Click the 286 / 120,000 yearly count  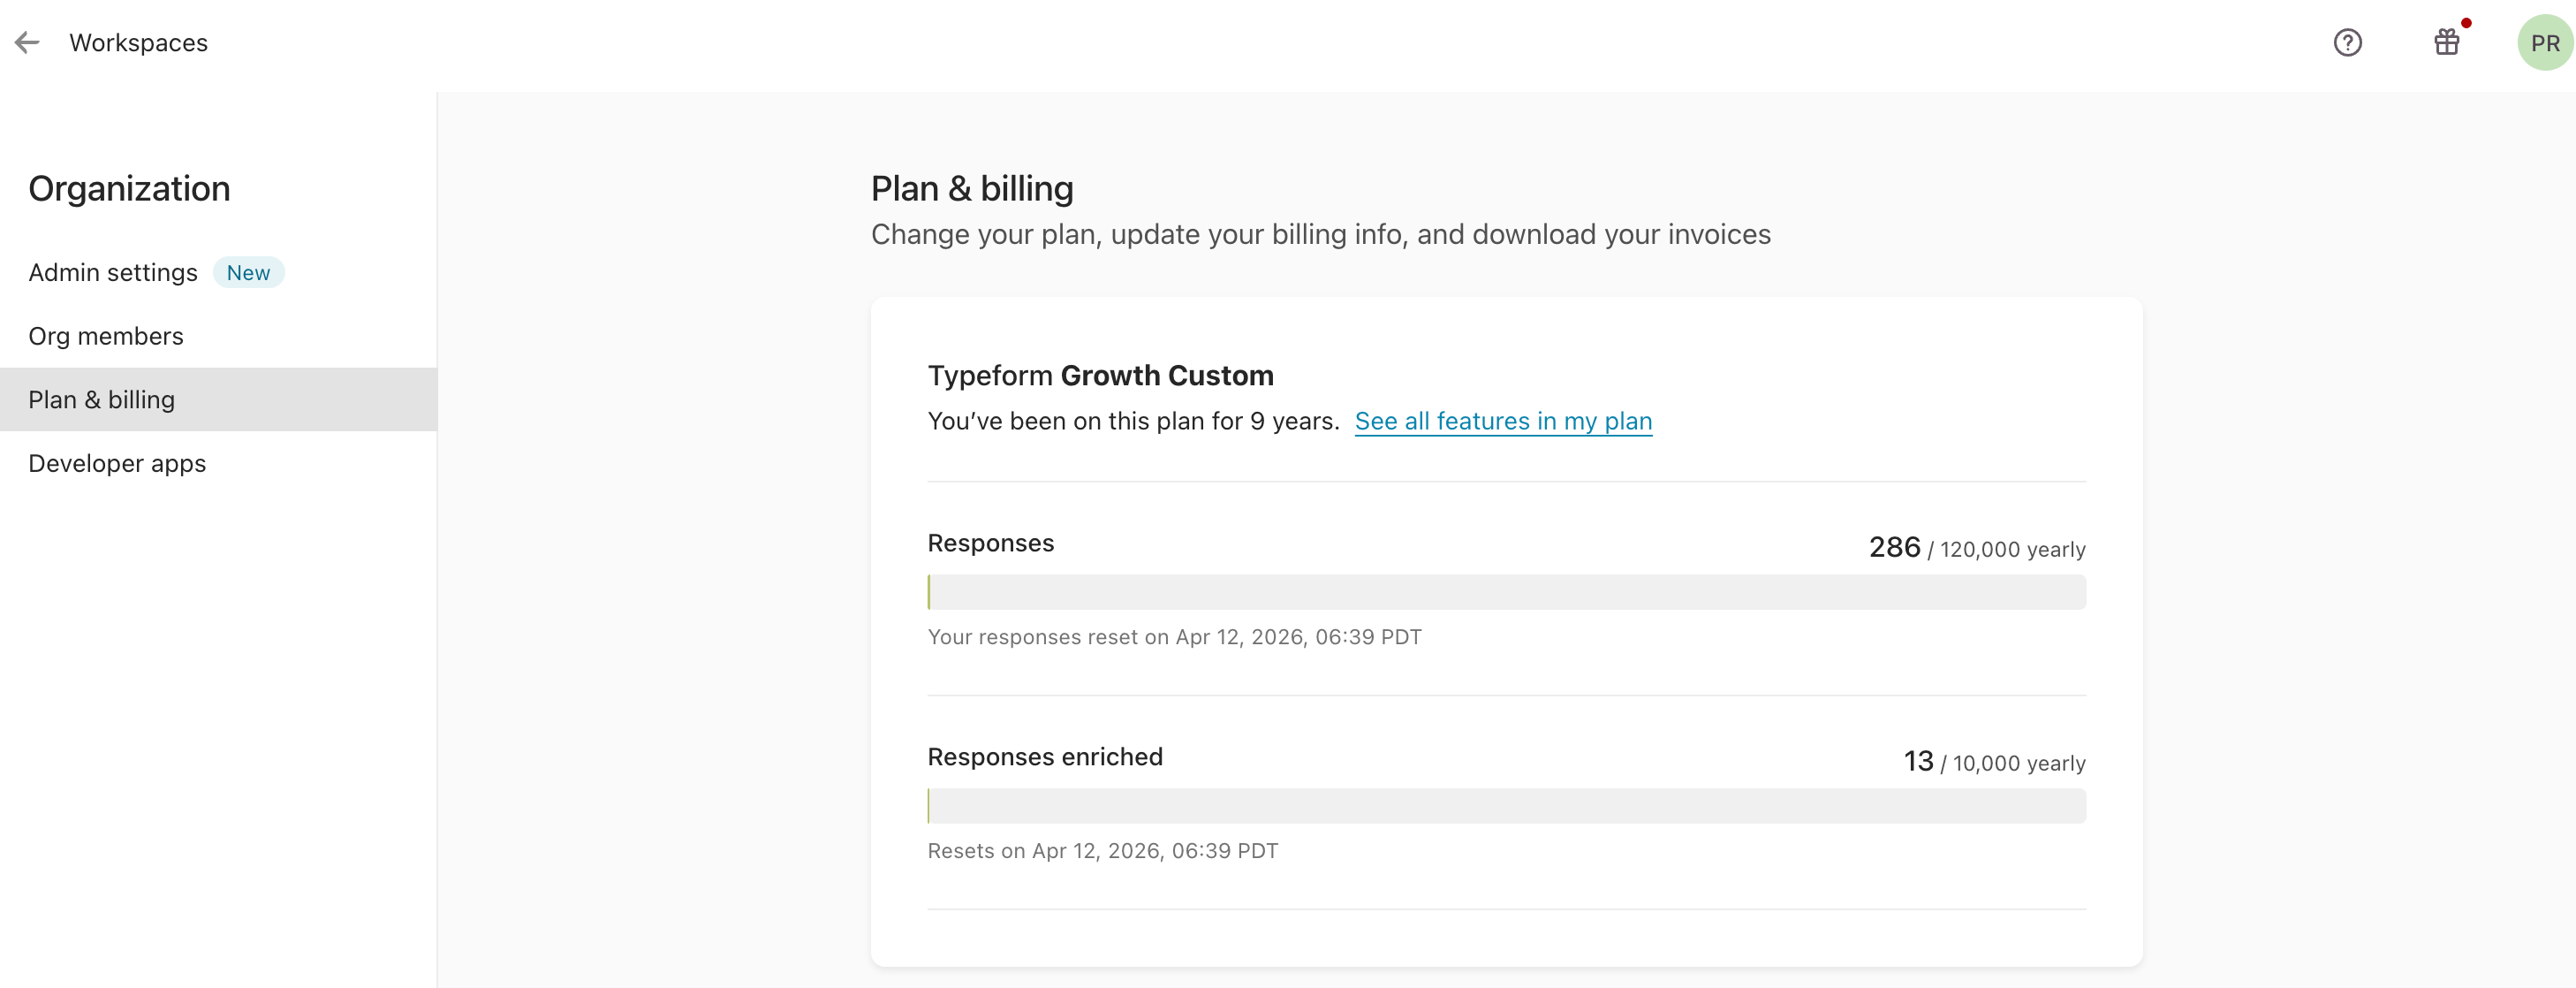point(1977,548)
